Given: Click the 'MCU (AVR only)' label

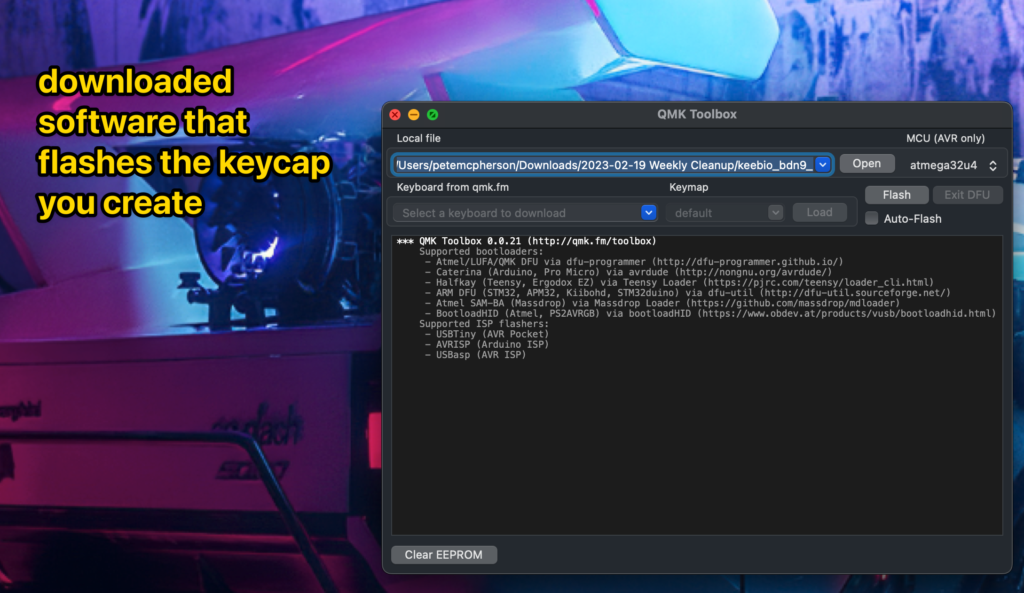Looking at the screenshot, I should (x=945, y=138).
